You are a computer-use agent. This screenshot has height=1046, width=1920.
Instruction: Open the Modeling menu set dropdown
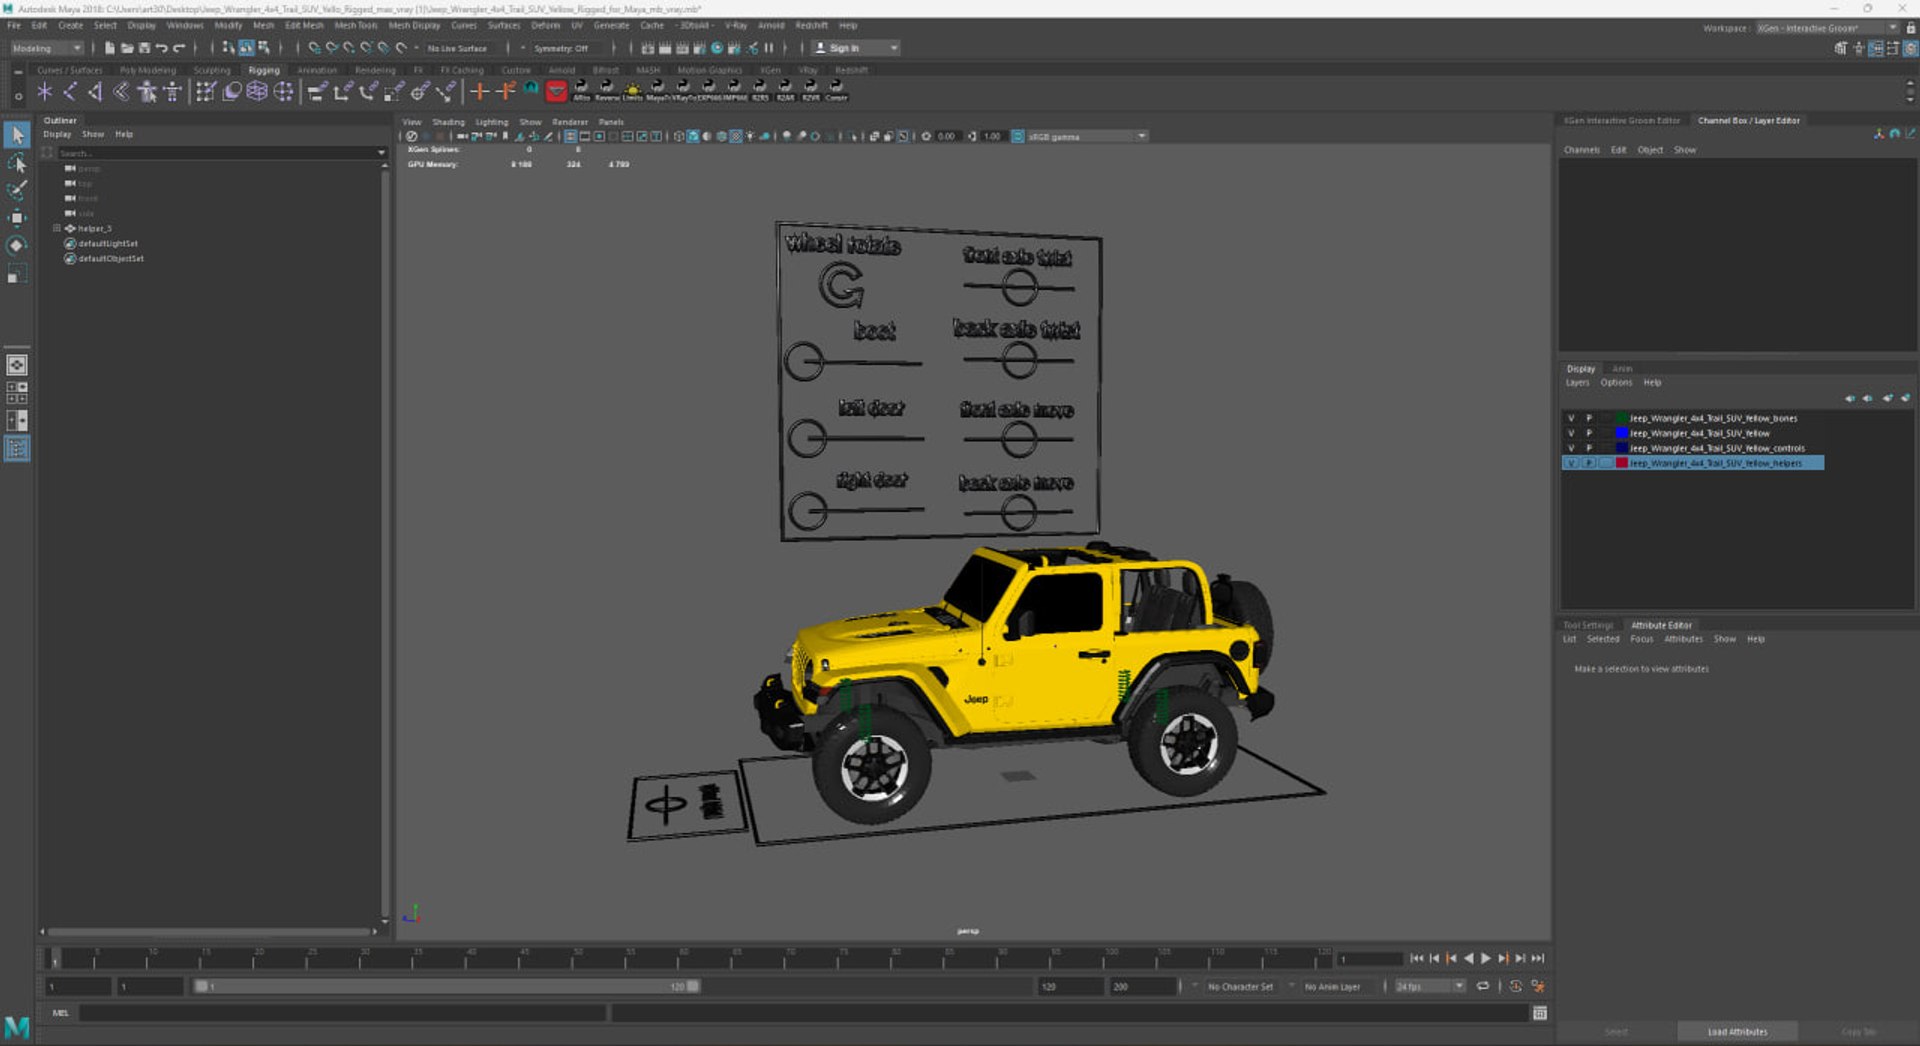tap(47, 48)
